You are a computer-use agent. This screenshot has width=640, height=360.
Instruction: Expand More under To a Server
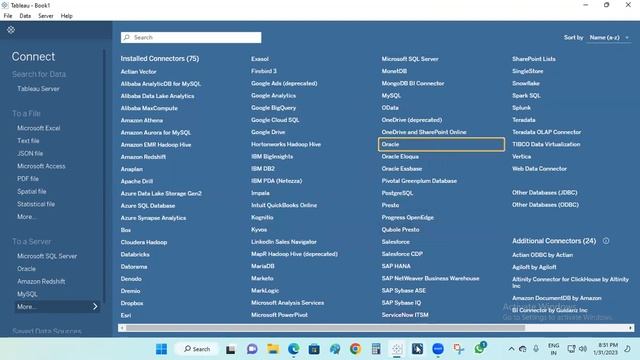57,307
